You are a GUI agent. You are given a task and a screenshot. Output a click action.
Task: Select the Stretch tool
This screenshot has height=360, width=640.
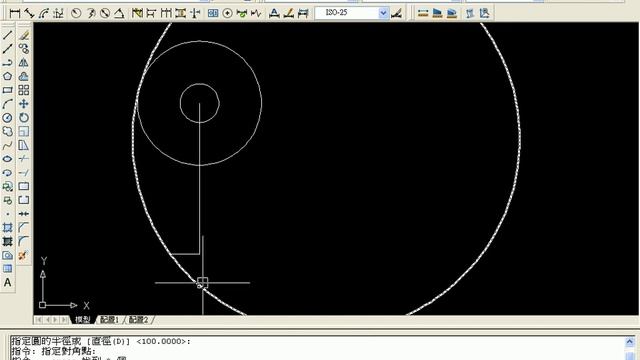(24, 145)
